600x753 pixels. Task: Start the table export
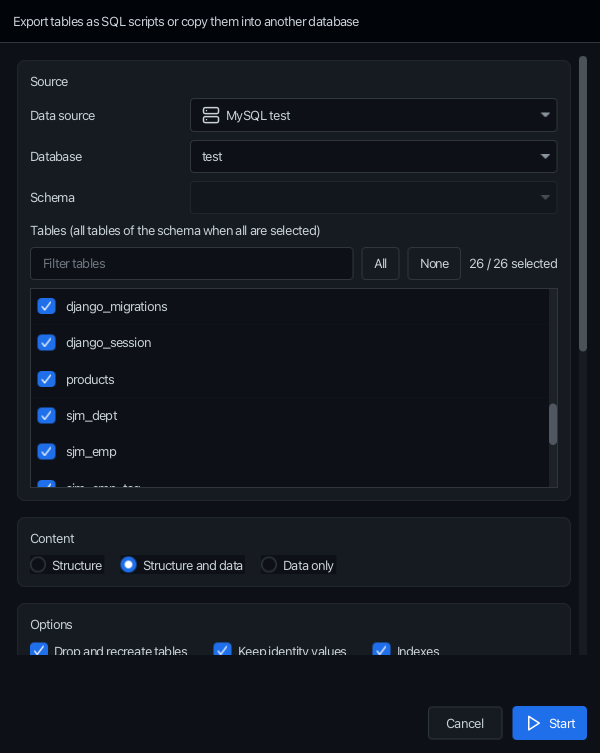(x=550, y=723)
